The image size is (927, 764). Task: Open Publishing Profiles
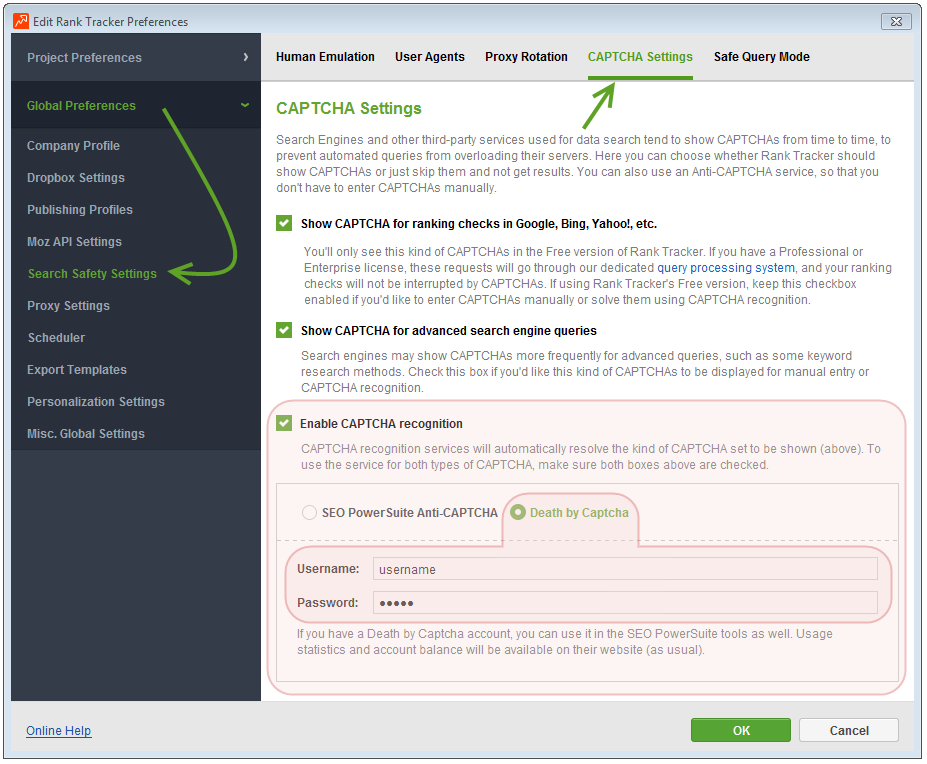[80, 209]
